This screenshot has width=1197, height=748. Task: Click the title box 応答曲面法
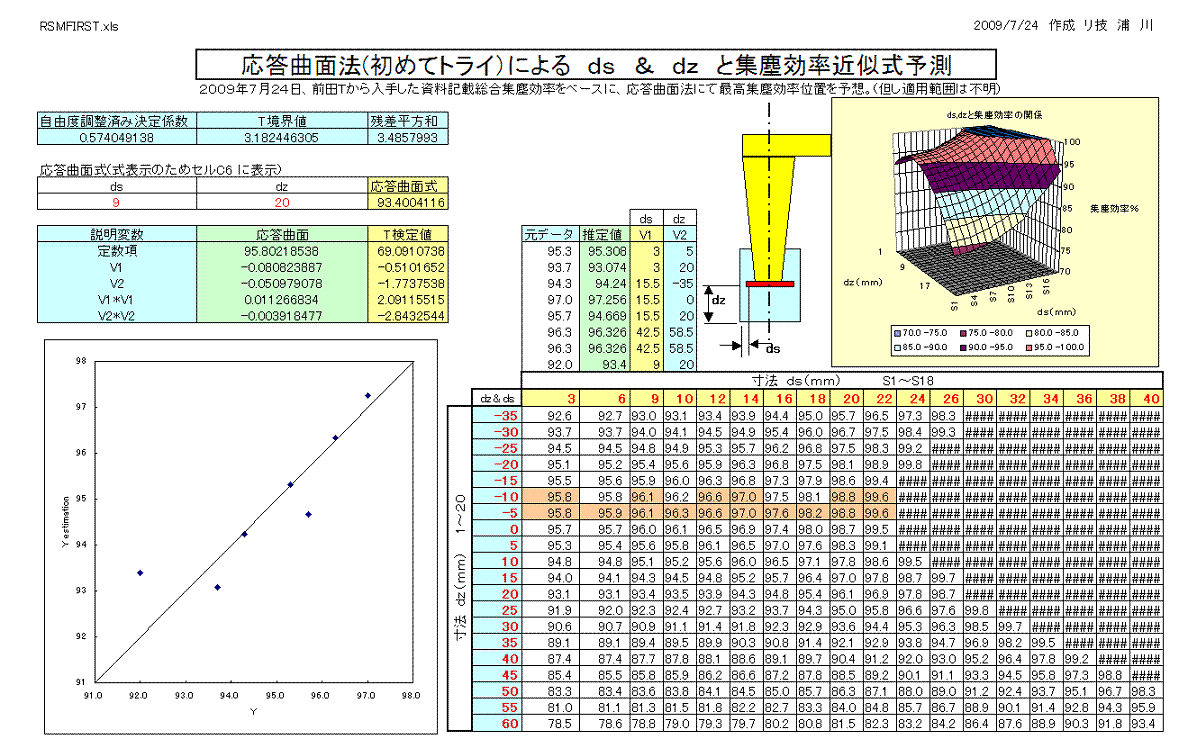(597, 66)
